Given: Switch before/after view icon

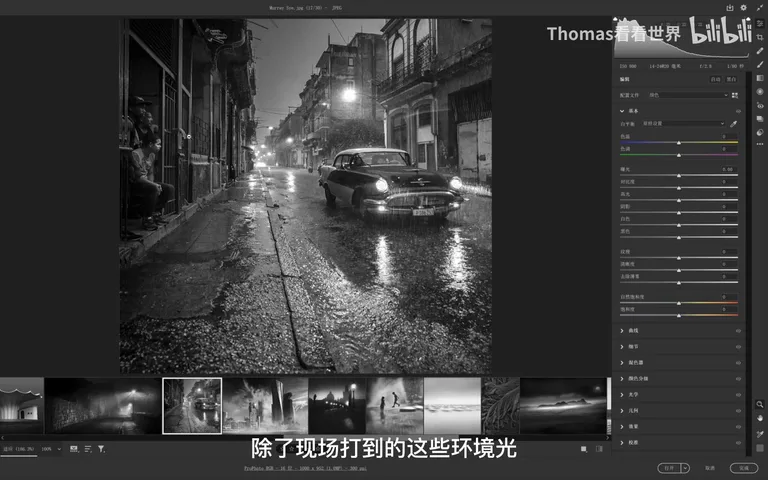Looking at the screenshot, I should 584,449.
